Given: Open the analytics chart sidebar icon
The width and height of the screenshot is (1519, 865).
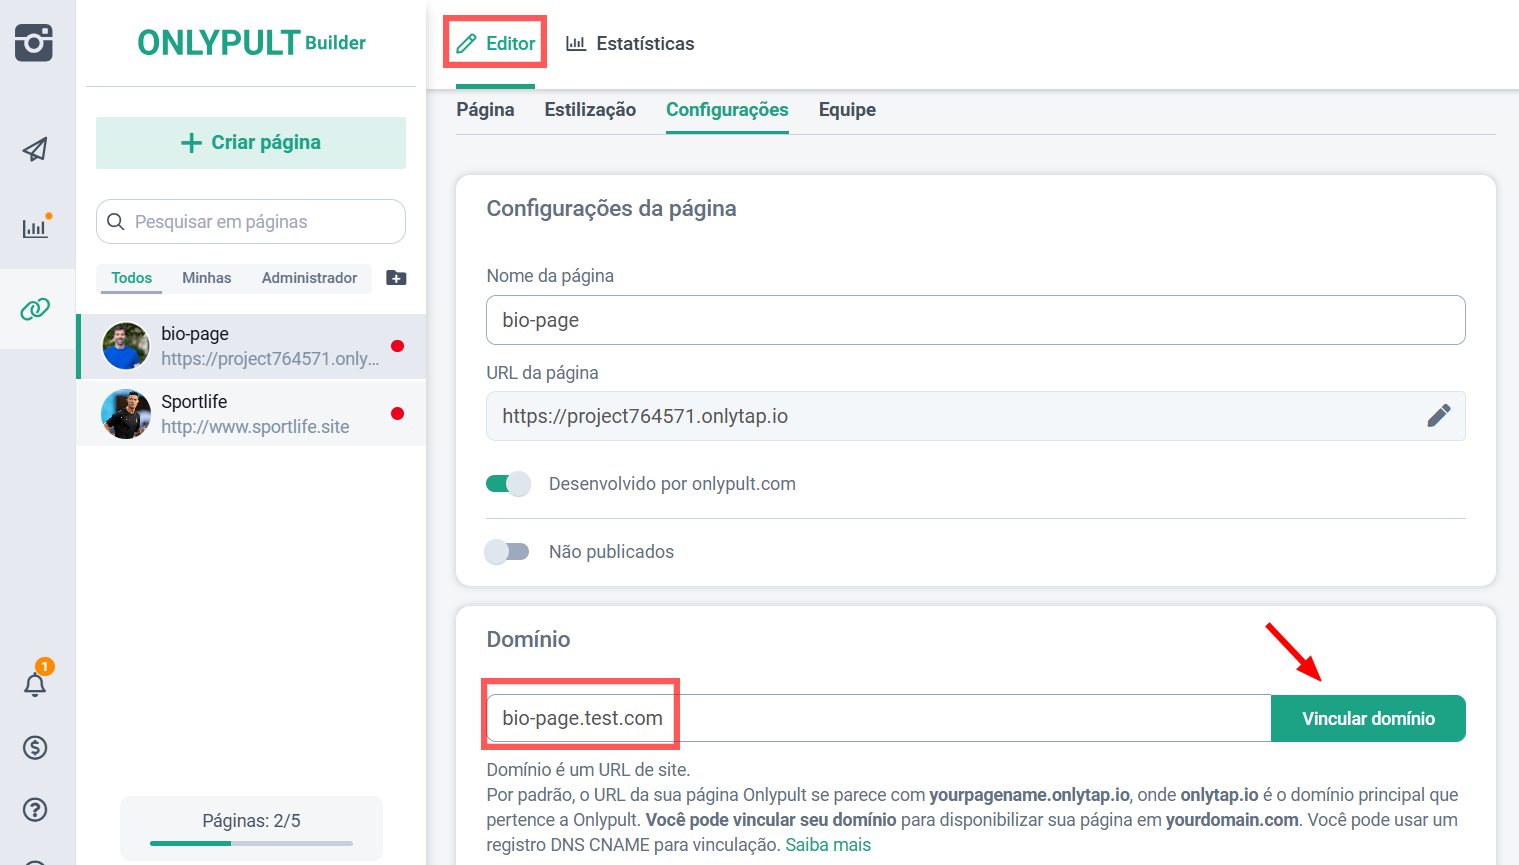Looking at the screenshot, I should [x=35, y=228].
